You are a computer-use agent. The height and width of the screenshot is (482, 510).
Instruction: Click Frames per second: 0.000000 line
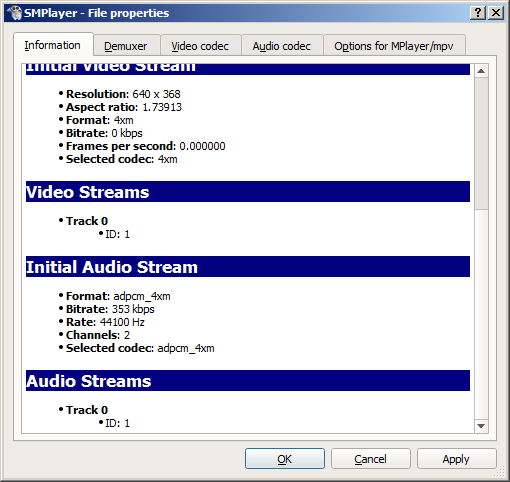pyautogui.click(x=145, y=146)
